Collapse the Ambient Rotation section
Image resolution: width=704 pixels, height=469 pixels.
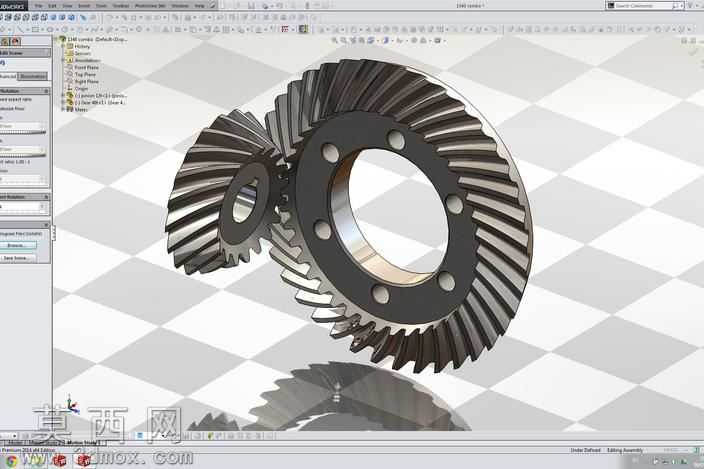point(46,197)
